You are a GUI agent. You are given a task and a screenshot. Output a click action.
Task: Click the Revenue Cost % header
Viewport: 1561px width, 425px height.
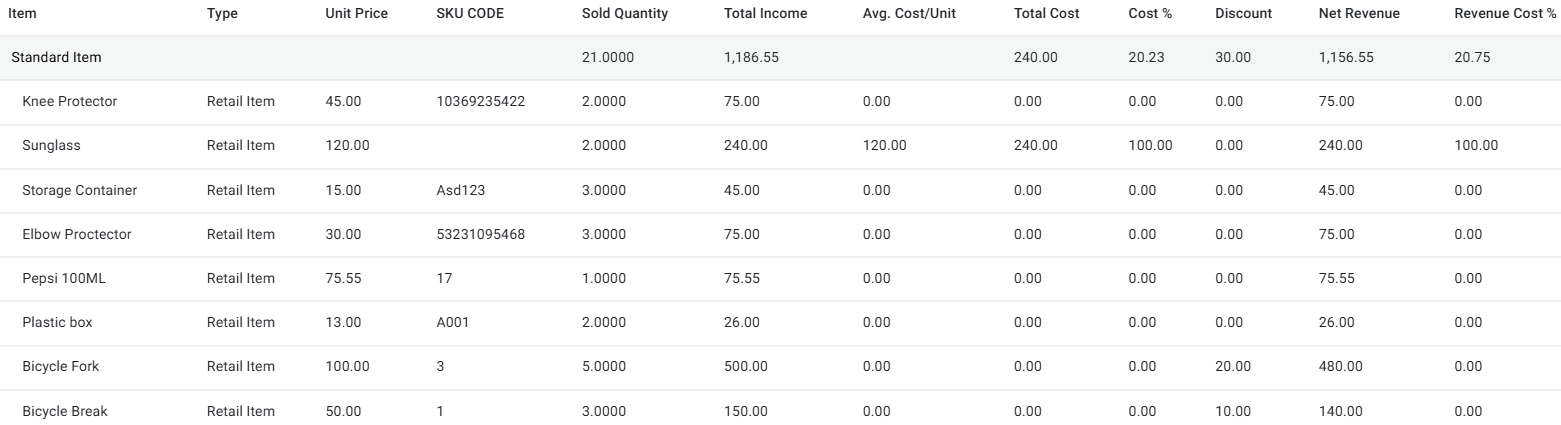pyautogui.click(x=1497, y=14)
